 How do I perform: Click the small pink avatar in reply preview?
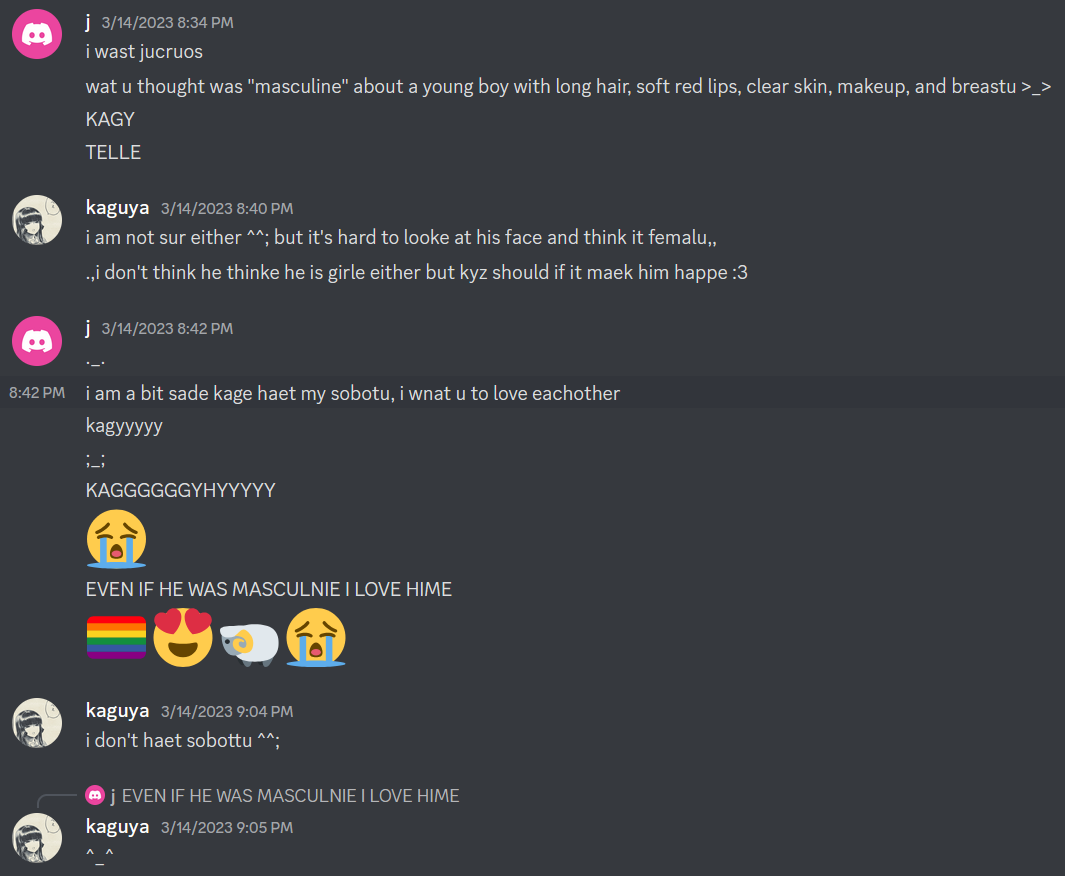pos(95,795)
